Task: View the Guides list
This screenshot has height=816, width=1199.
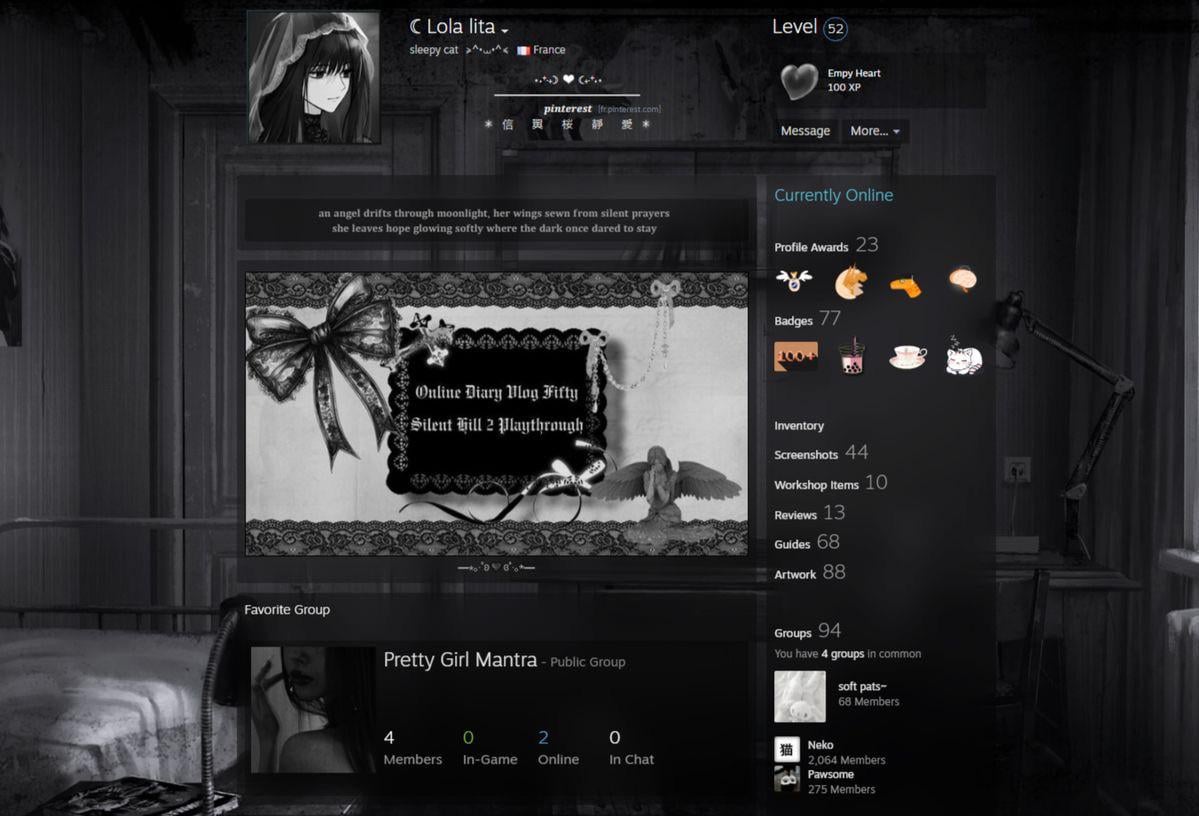Action: pyautogui.click(x=792, y=545)
